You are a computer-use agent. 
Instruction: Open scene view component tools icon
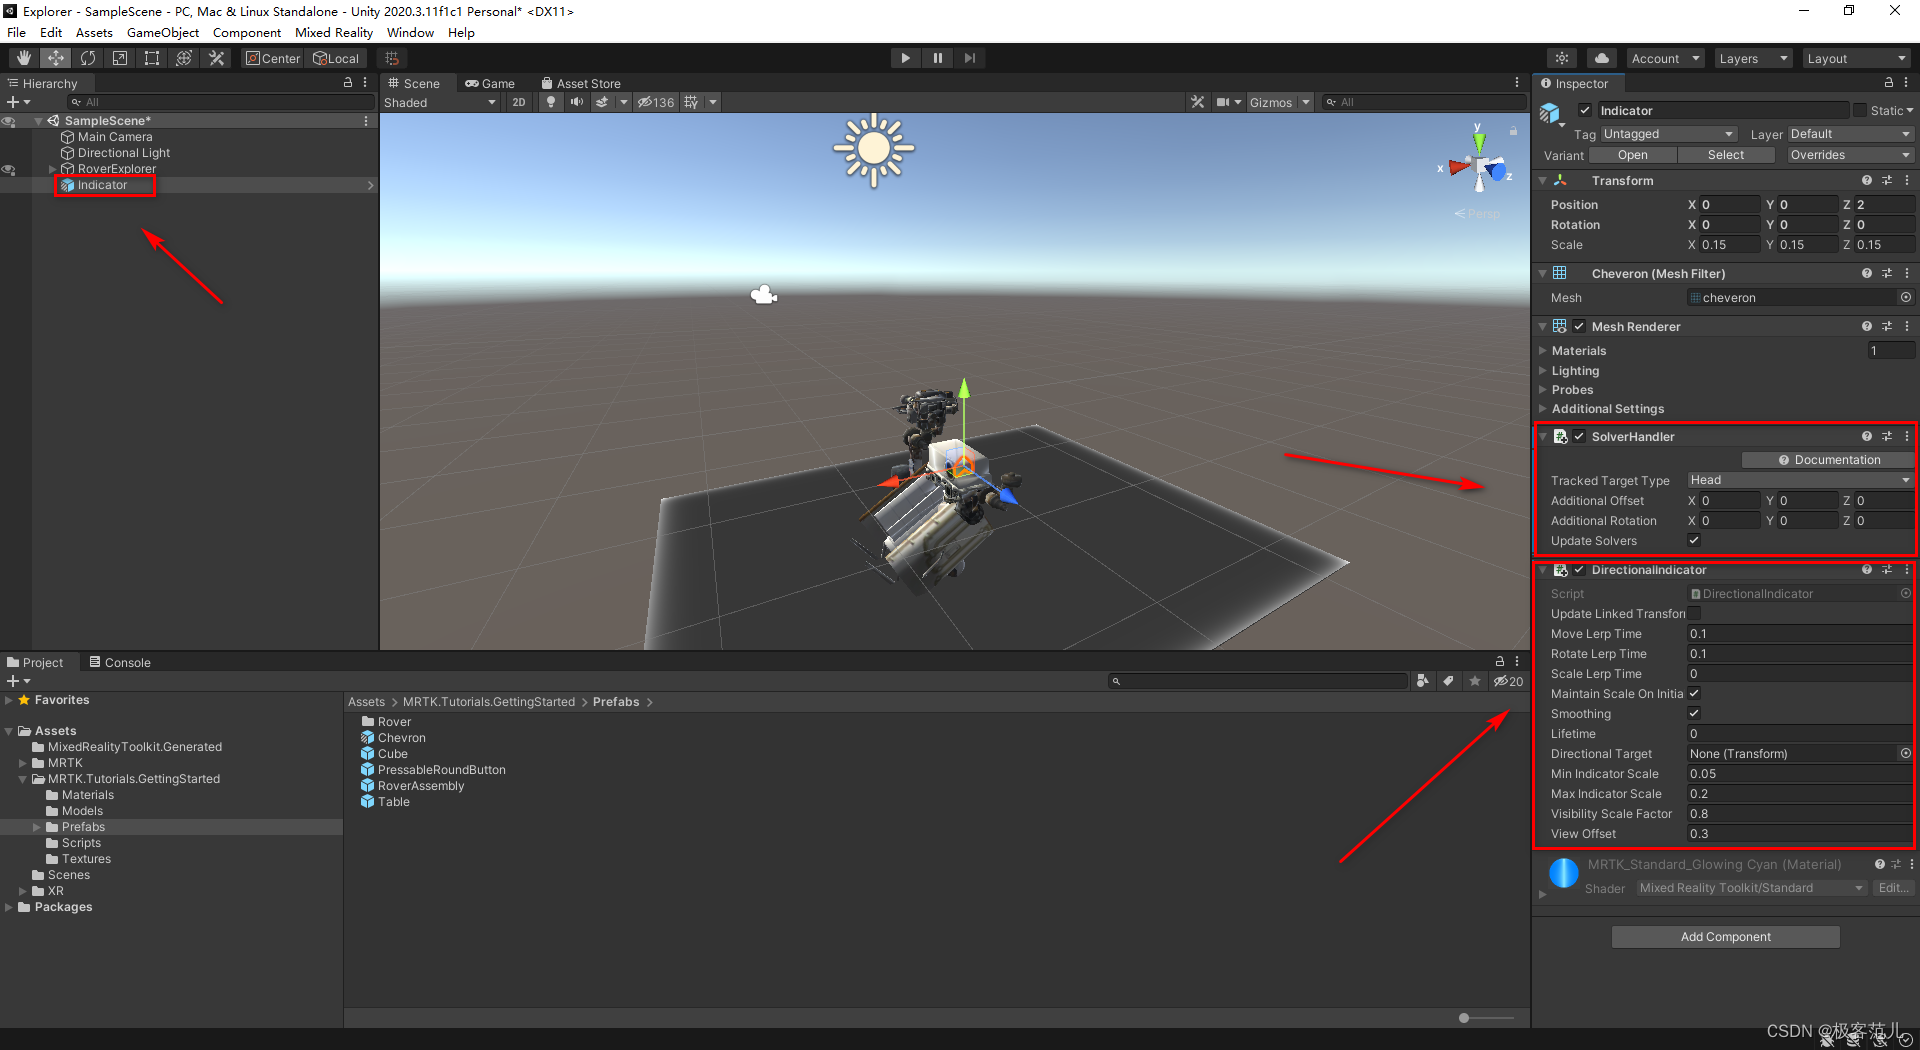click(x=1197, y=102)
